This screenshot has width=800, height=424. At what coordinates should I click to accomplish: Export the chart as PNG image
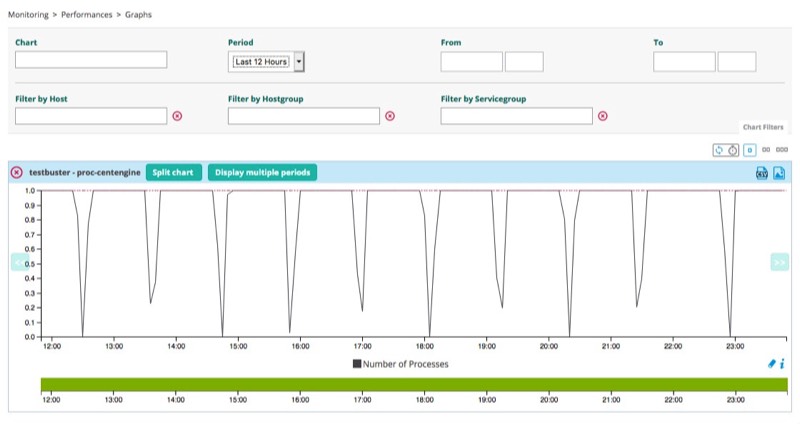pyautogui.click(x=778, y=173)
